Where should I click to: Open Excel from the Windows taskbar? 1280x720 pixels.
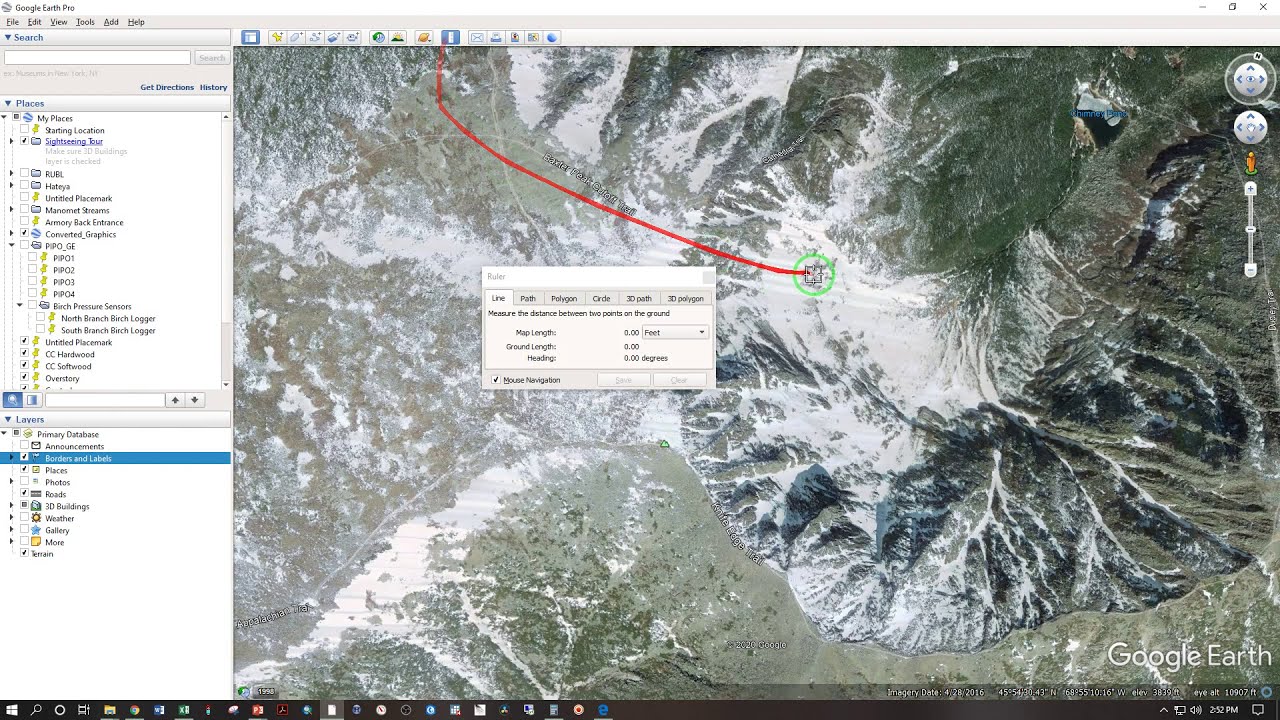[x=184, y=710]
